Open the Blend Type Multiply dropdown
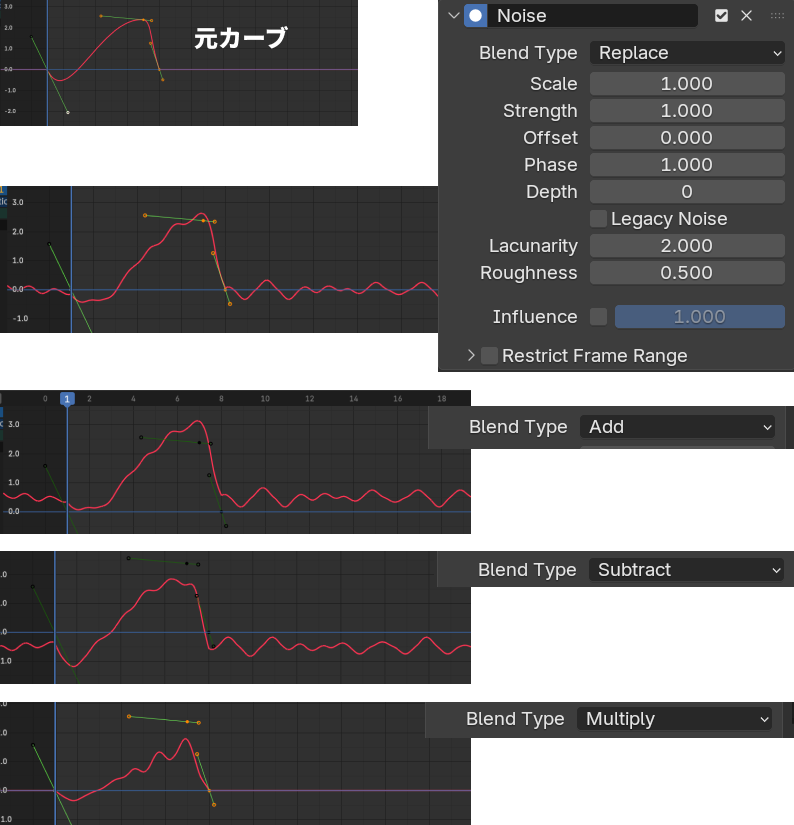Screen dimensions: 794x825 pyautogui.click(x=675, y=718)
